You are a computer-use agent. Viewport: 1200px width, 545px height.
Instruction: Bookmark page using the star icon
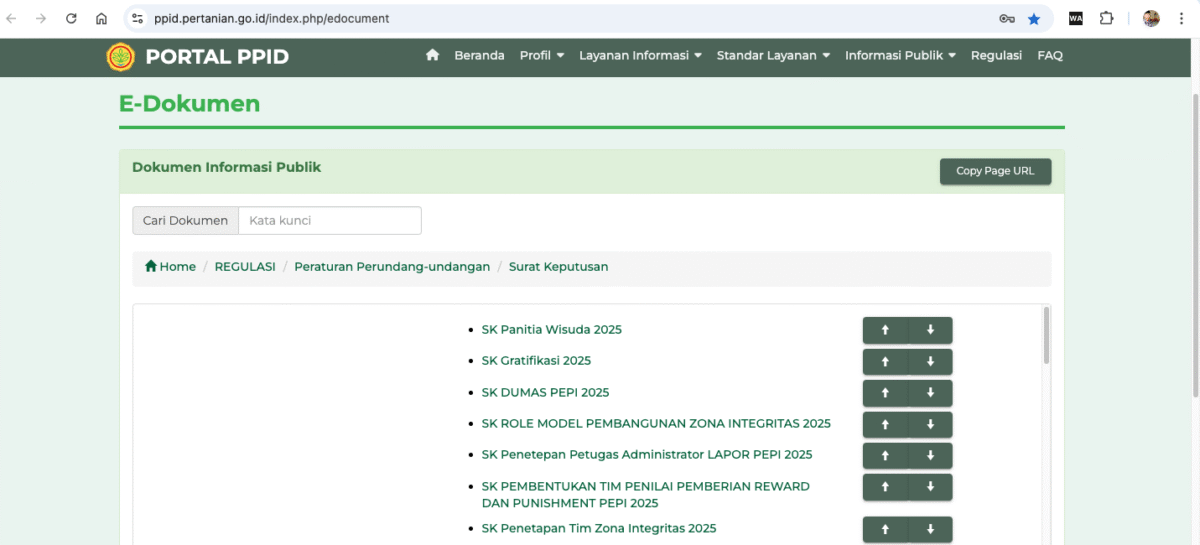click(x=1034, y=19)
